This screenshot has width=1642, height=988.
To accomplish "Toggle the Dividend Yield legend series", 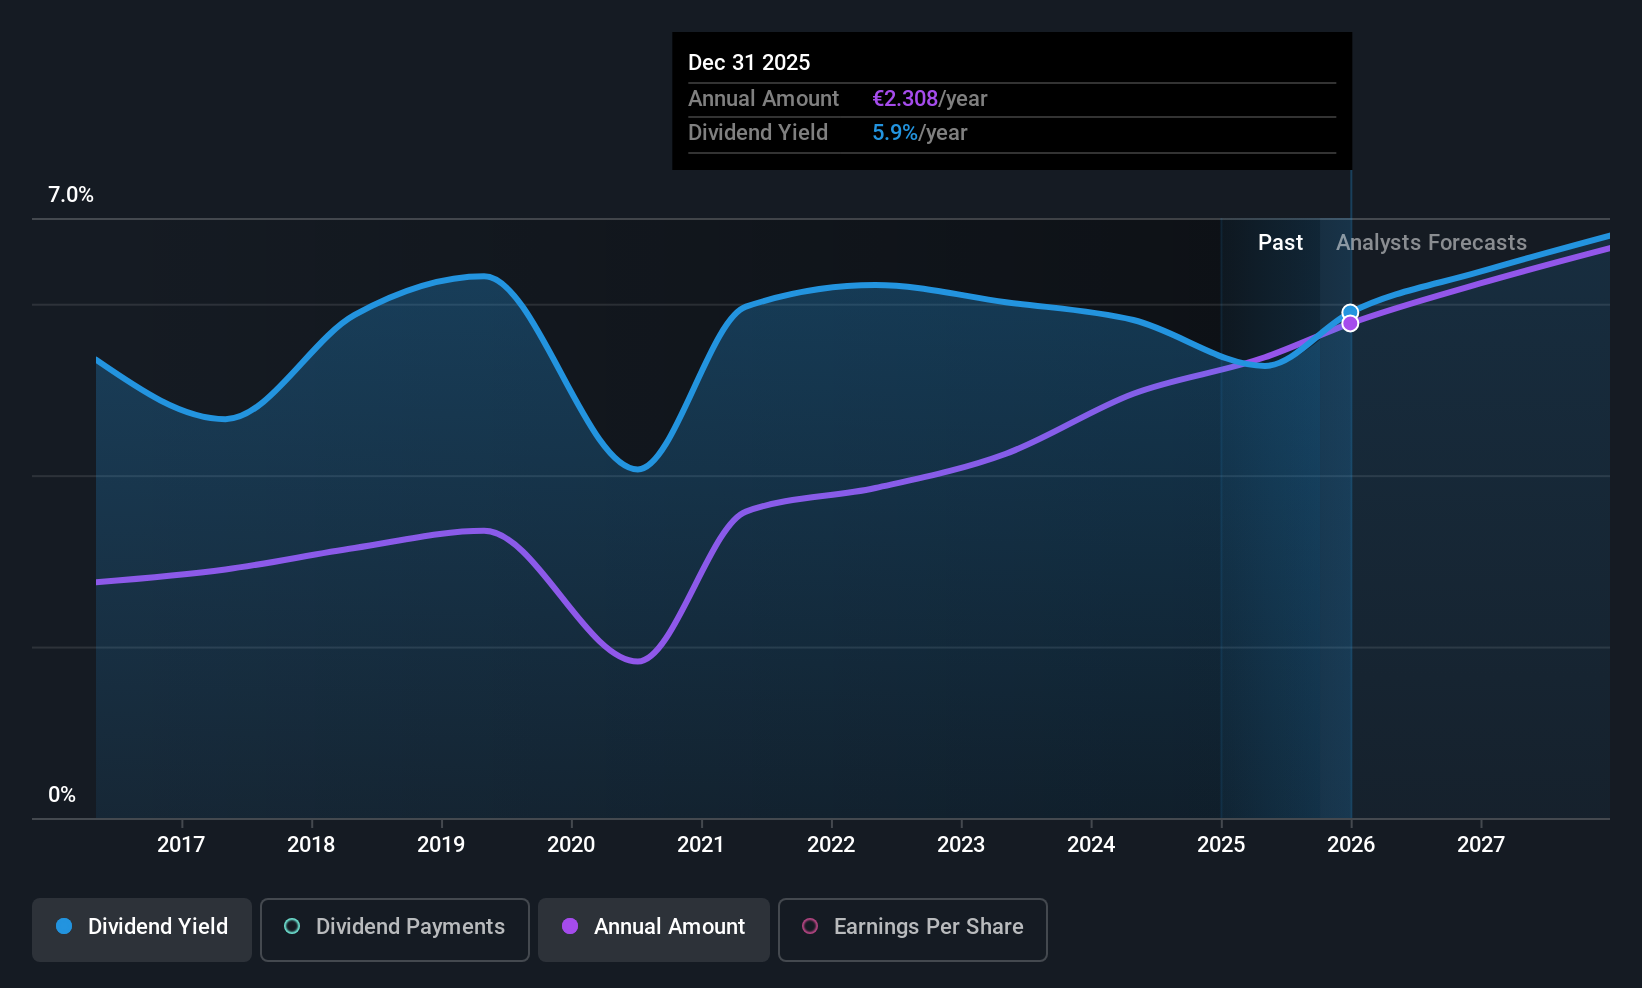I will point(142,927).
